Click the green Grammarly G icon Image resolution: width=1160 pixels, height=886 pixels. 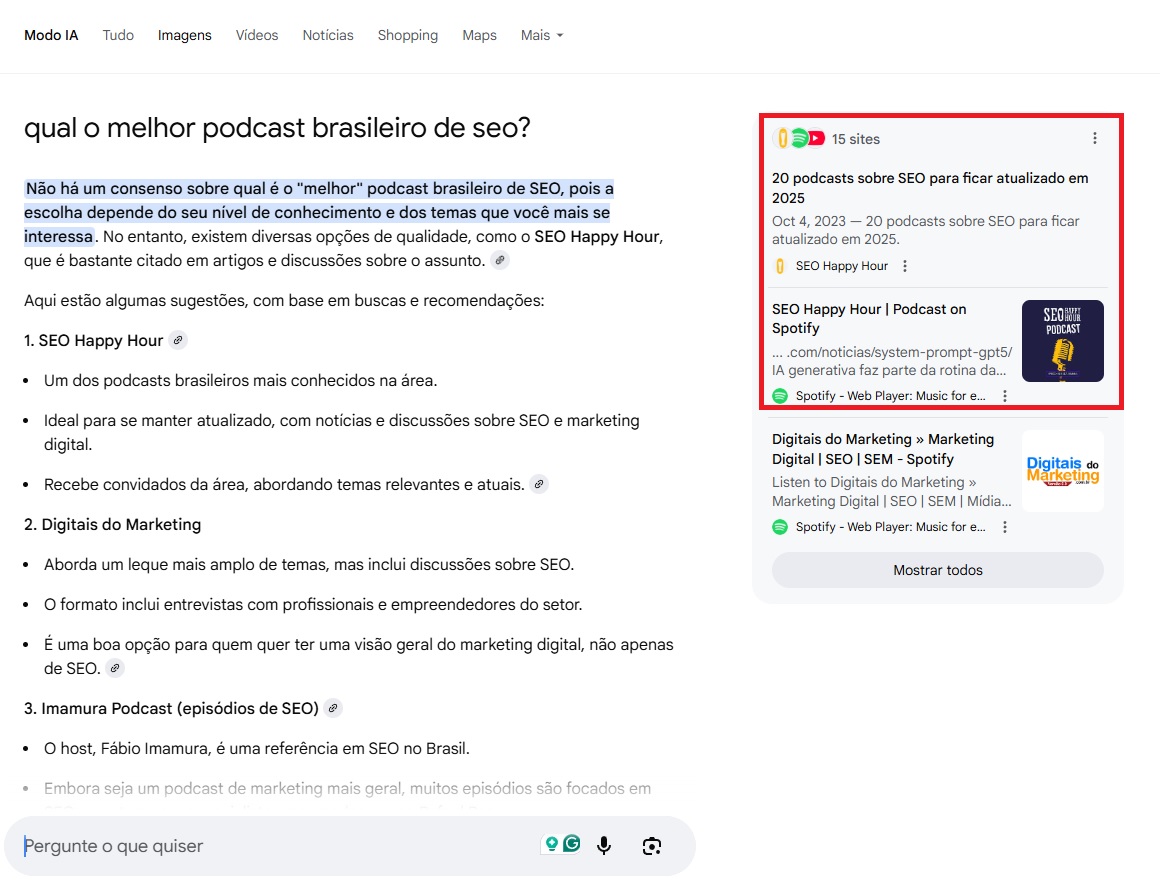coord(572,844)
